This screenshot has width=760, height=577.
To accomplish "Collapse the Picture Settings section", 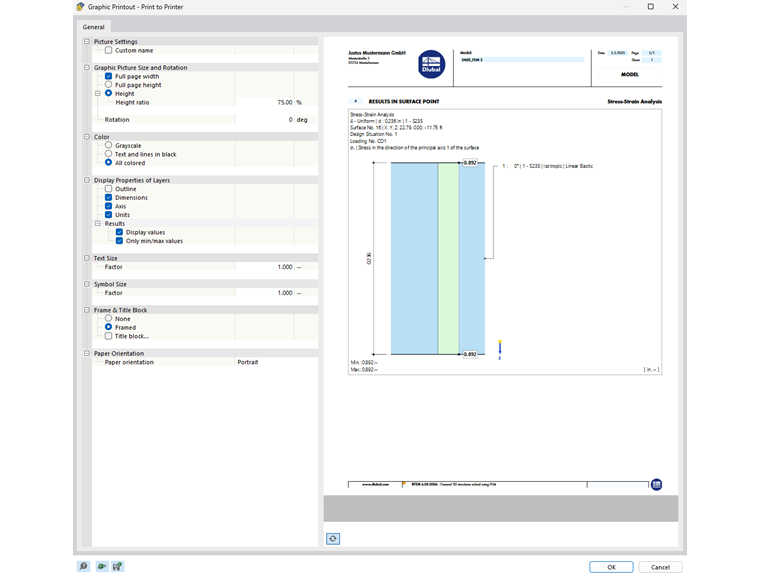I will [87, 42].
